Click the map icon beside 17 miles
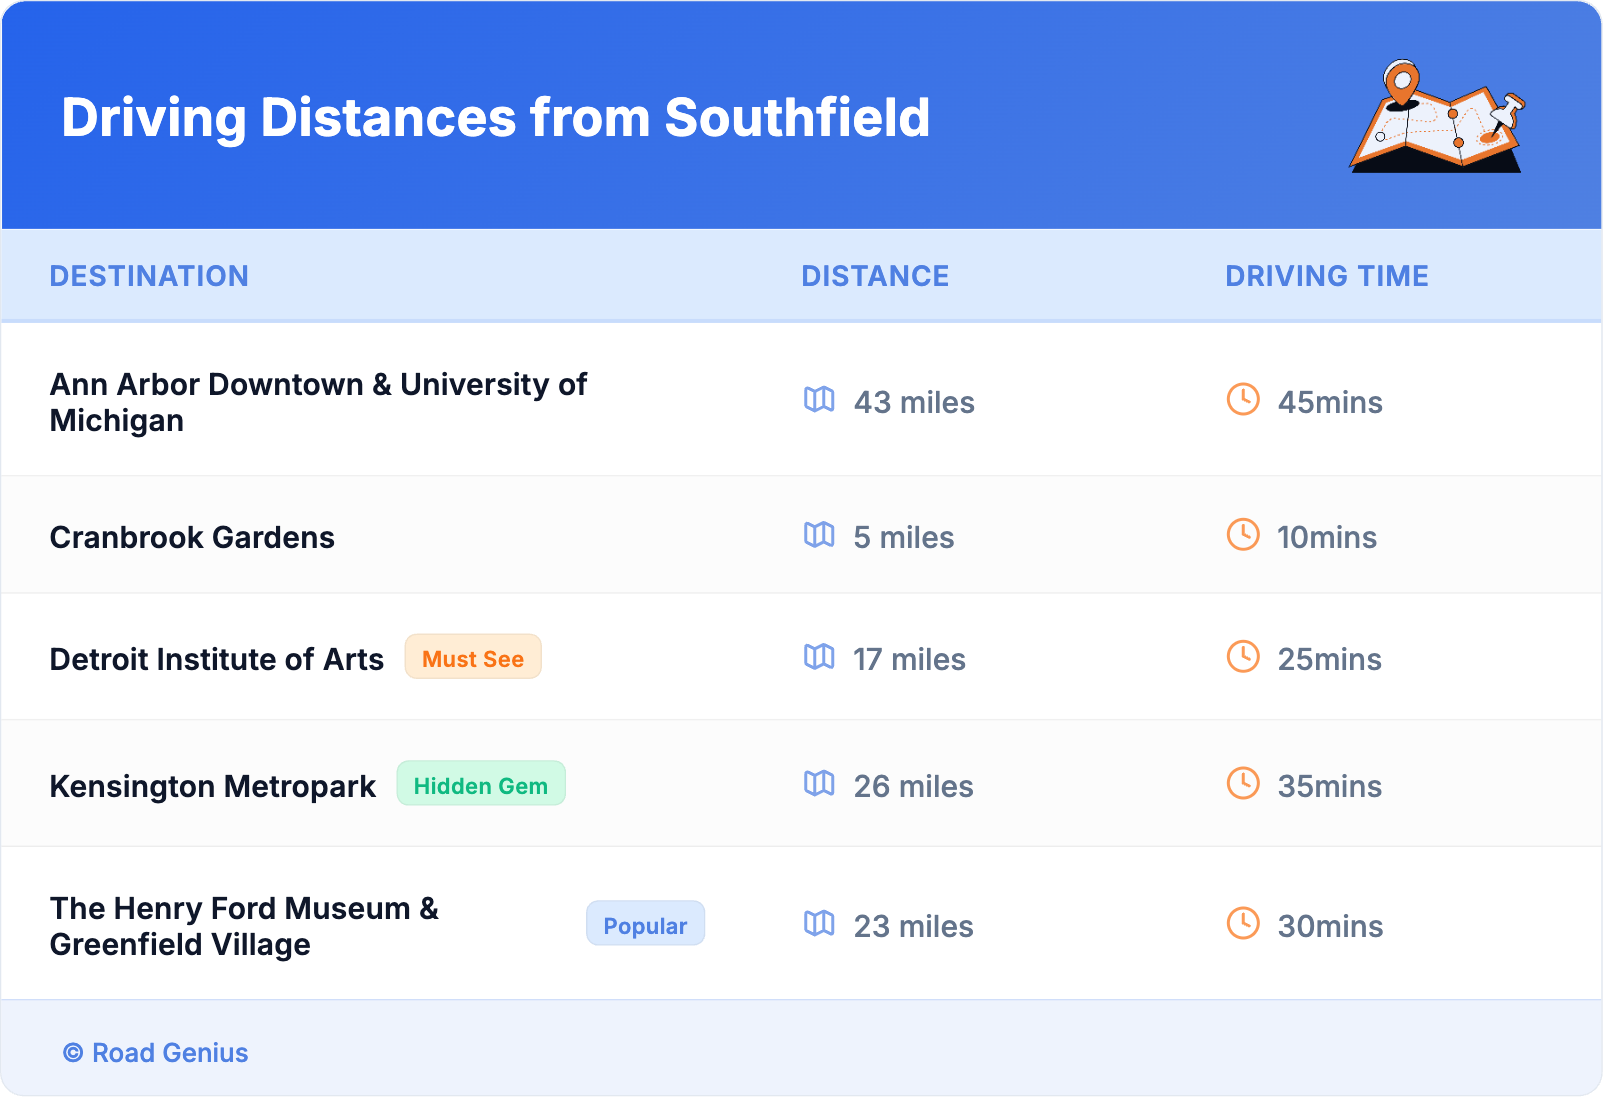Screen dimensions: 1604x1098 [819, 657]
